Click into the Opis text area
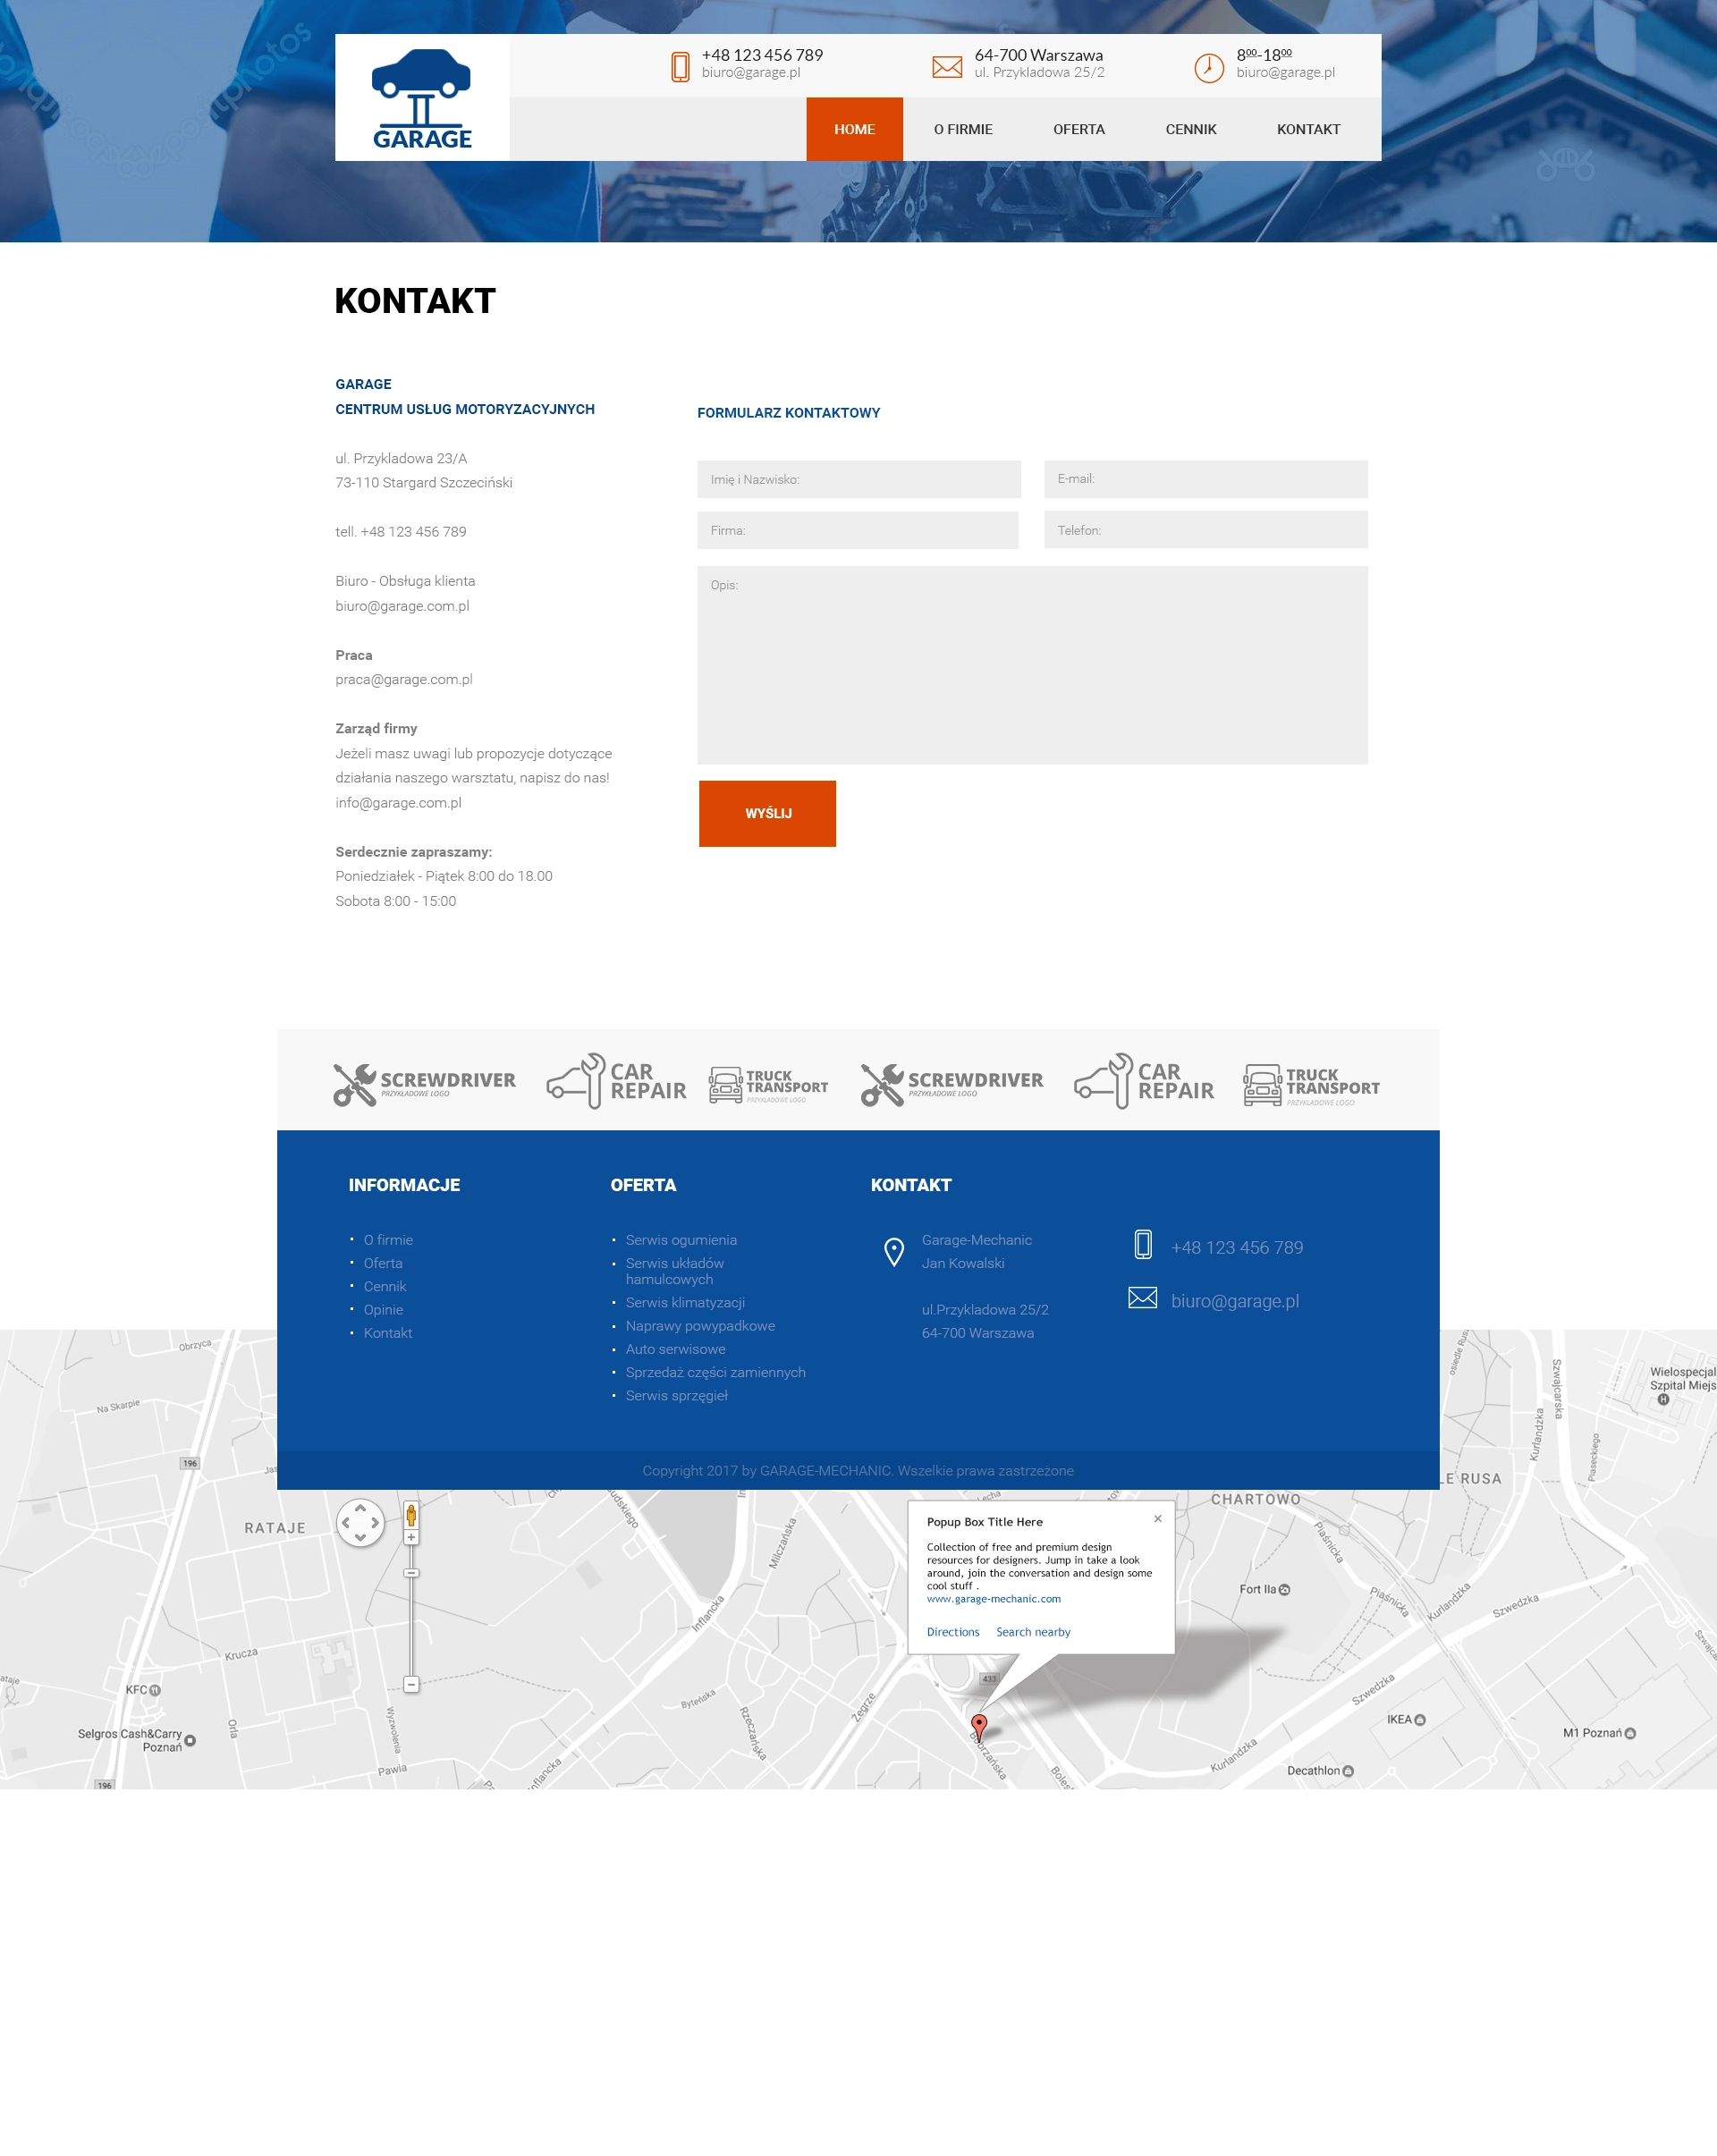 [x=1031, y=665]
